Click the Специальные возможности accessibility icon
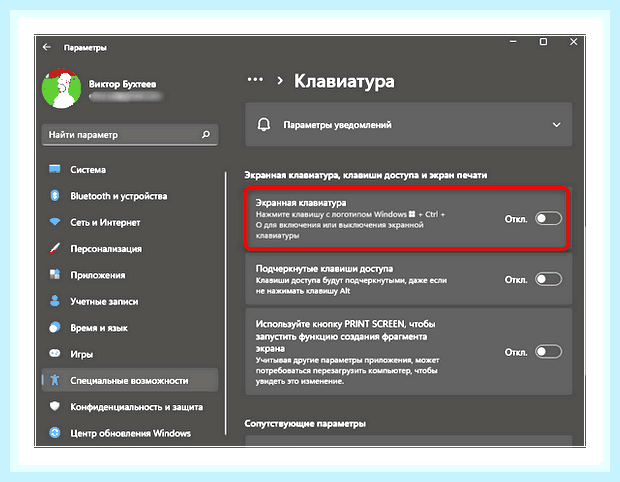The width and height of the screenshot is (620, 482). [55, 380]
